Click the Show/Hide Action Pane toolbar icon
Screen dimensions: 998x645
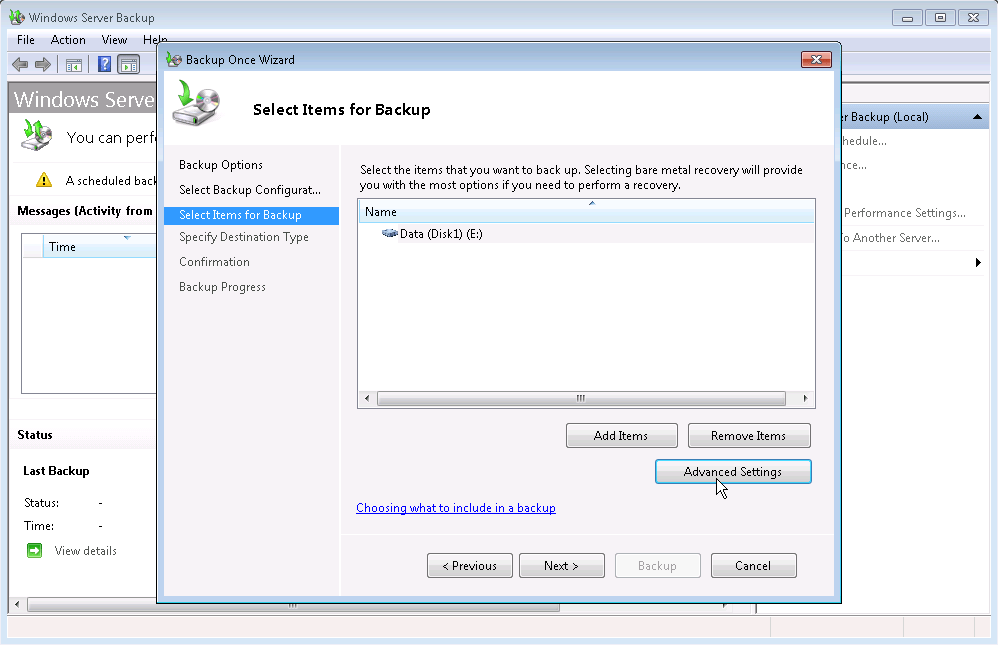tap(130, 64)
